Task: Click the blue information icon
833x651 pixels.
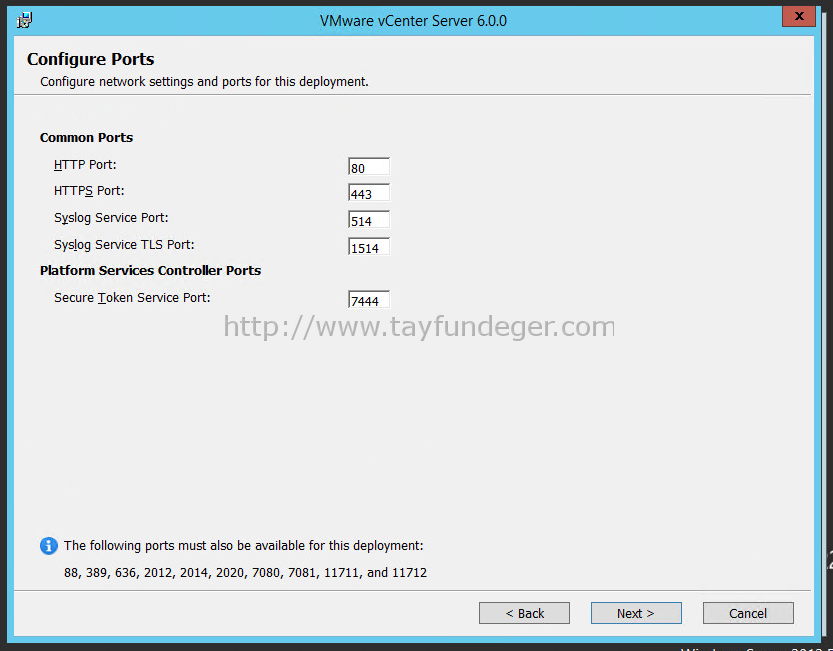Action: pyautogui.click(x=48, y=546)
